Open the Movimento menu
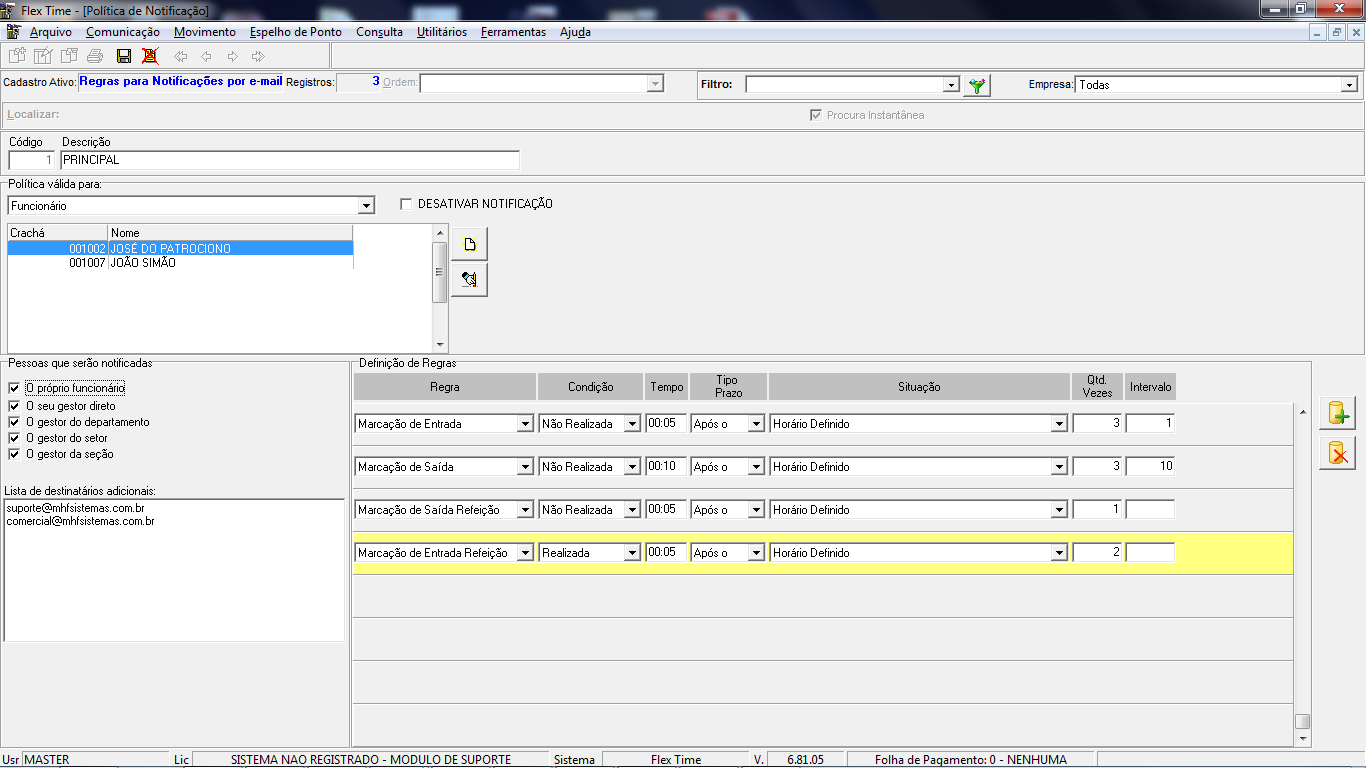This screenshot has height=768, width=1366. pos(205,32)
